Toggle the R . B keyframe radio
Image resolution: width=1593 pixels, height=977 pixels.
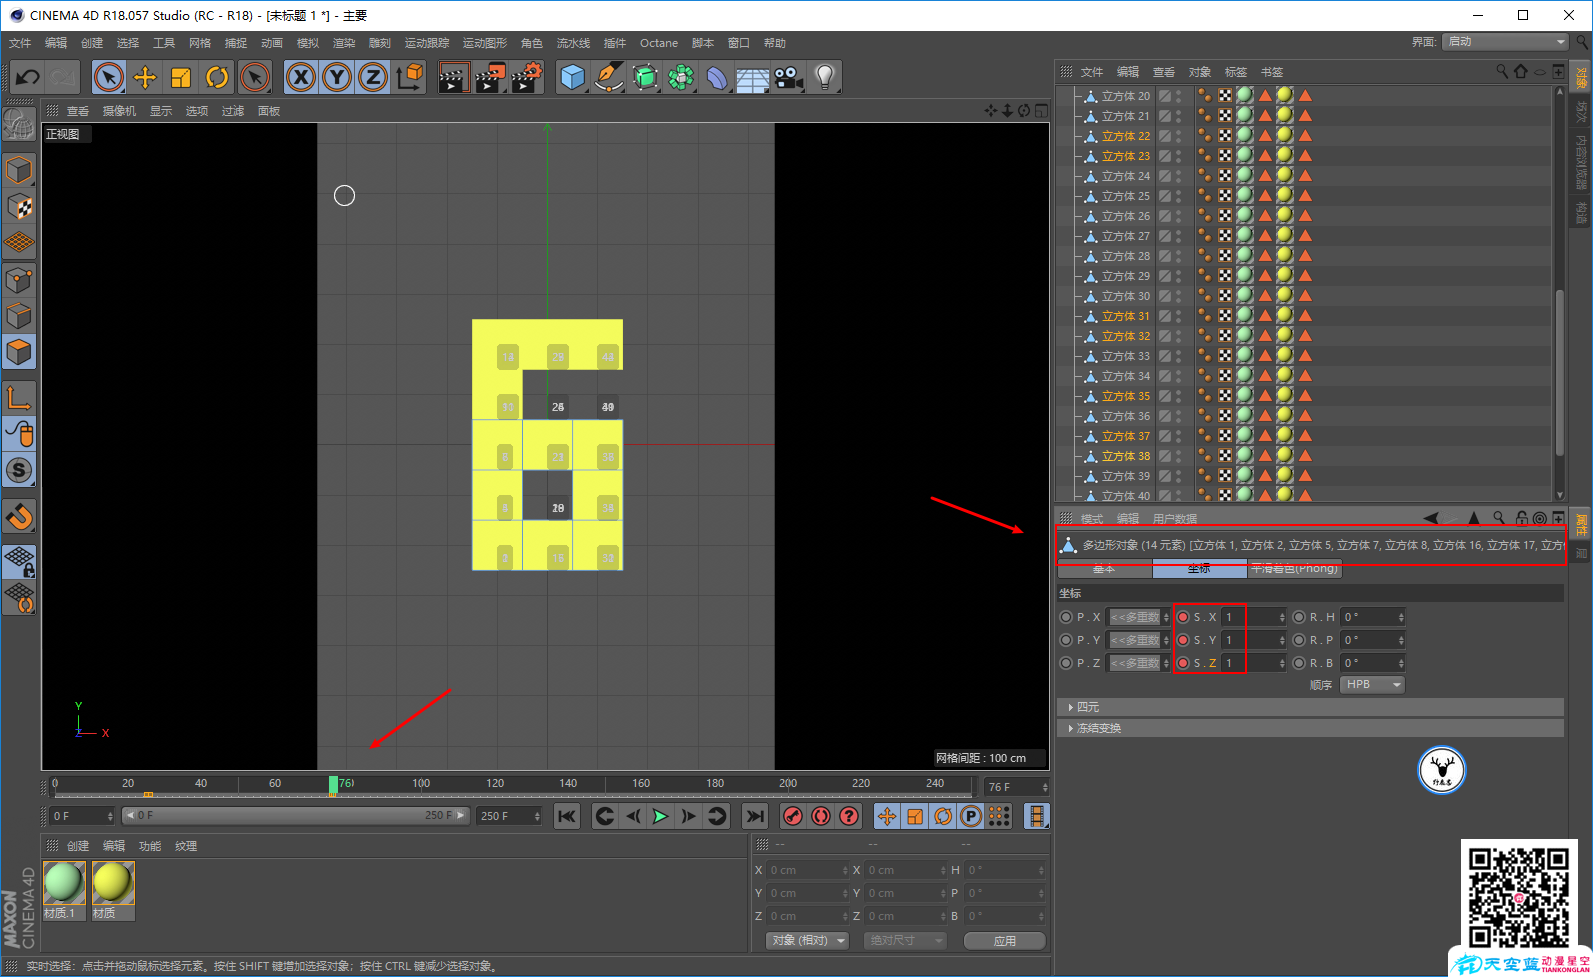point(1299,663)
